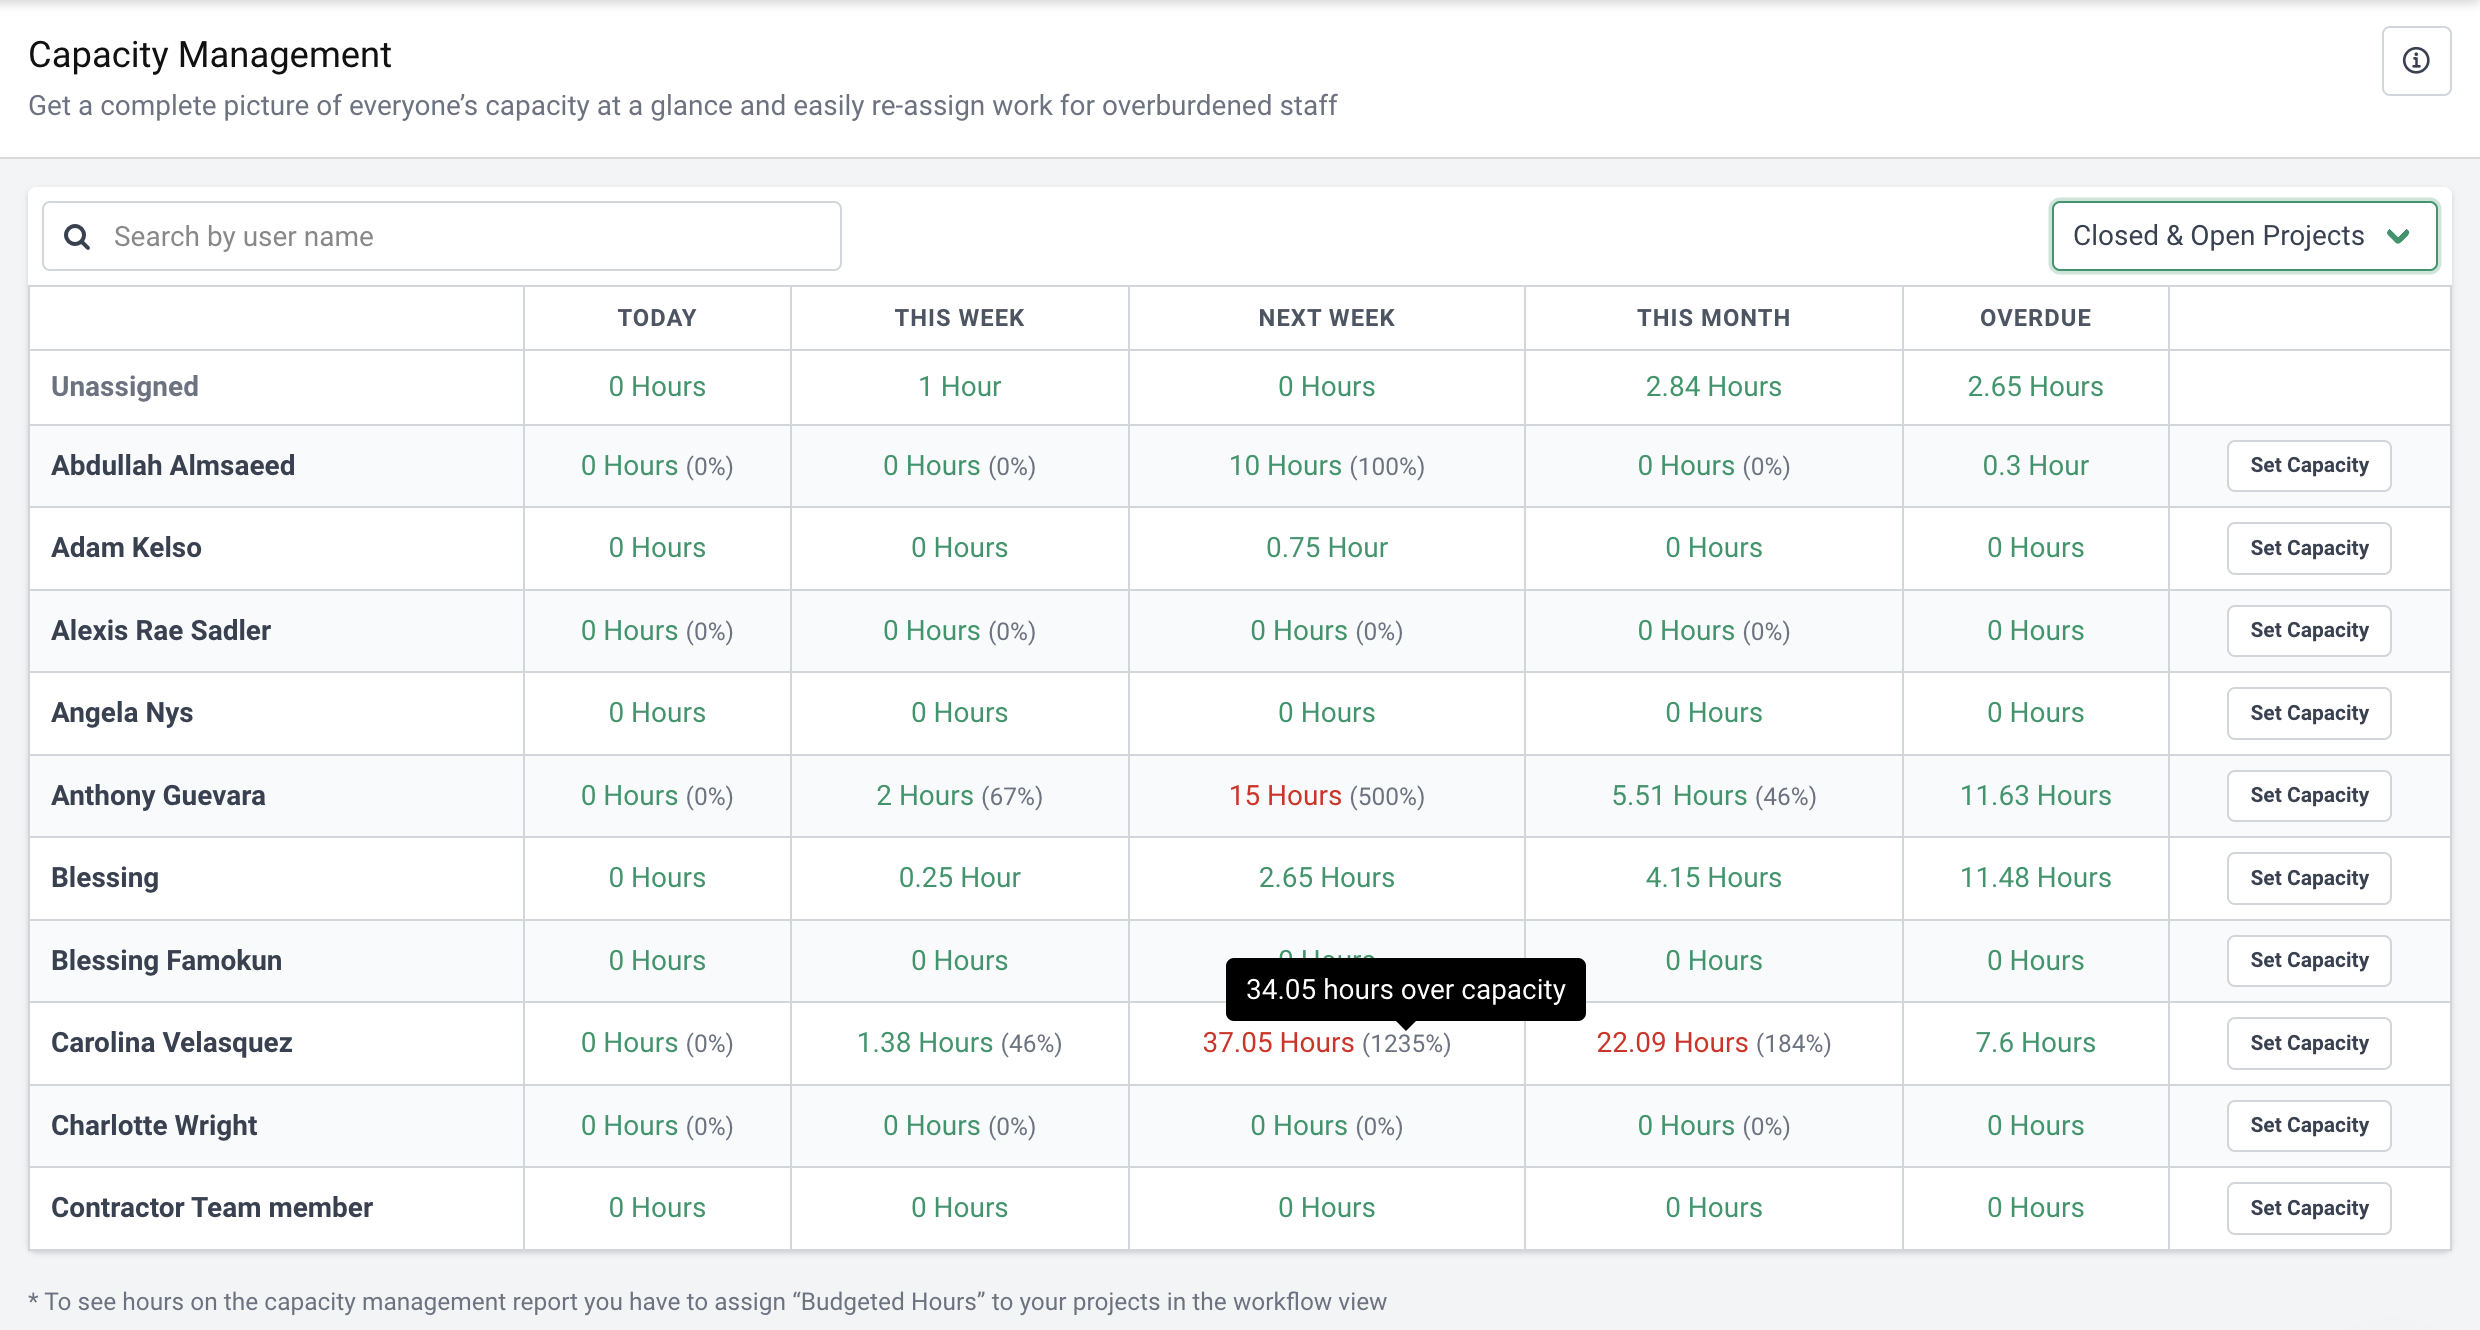Click Unassigned's 1 Hour this week value
The width and height of the screenshot is (2480, 1330).
tap(959, 387)
